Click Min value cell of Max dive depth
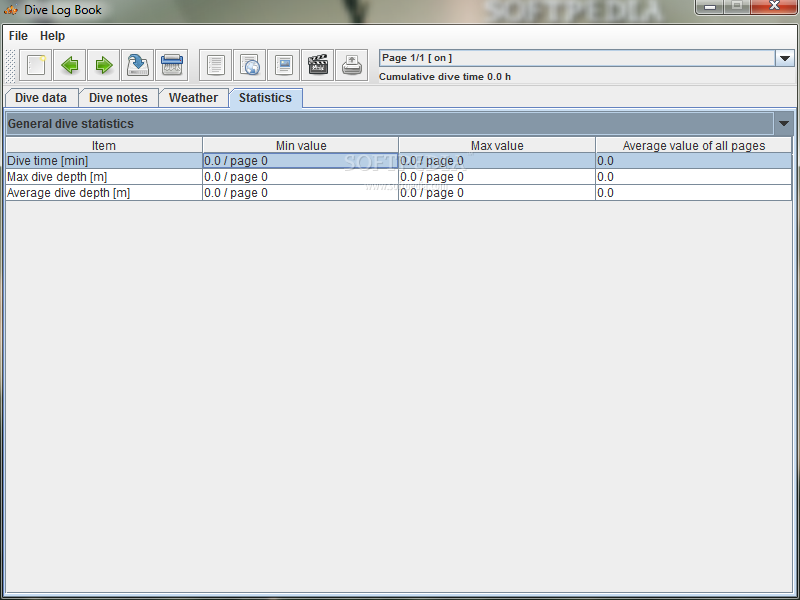Image resolution: width=800 pixels, height=600 pixels. 301,177
